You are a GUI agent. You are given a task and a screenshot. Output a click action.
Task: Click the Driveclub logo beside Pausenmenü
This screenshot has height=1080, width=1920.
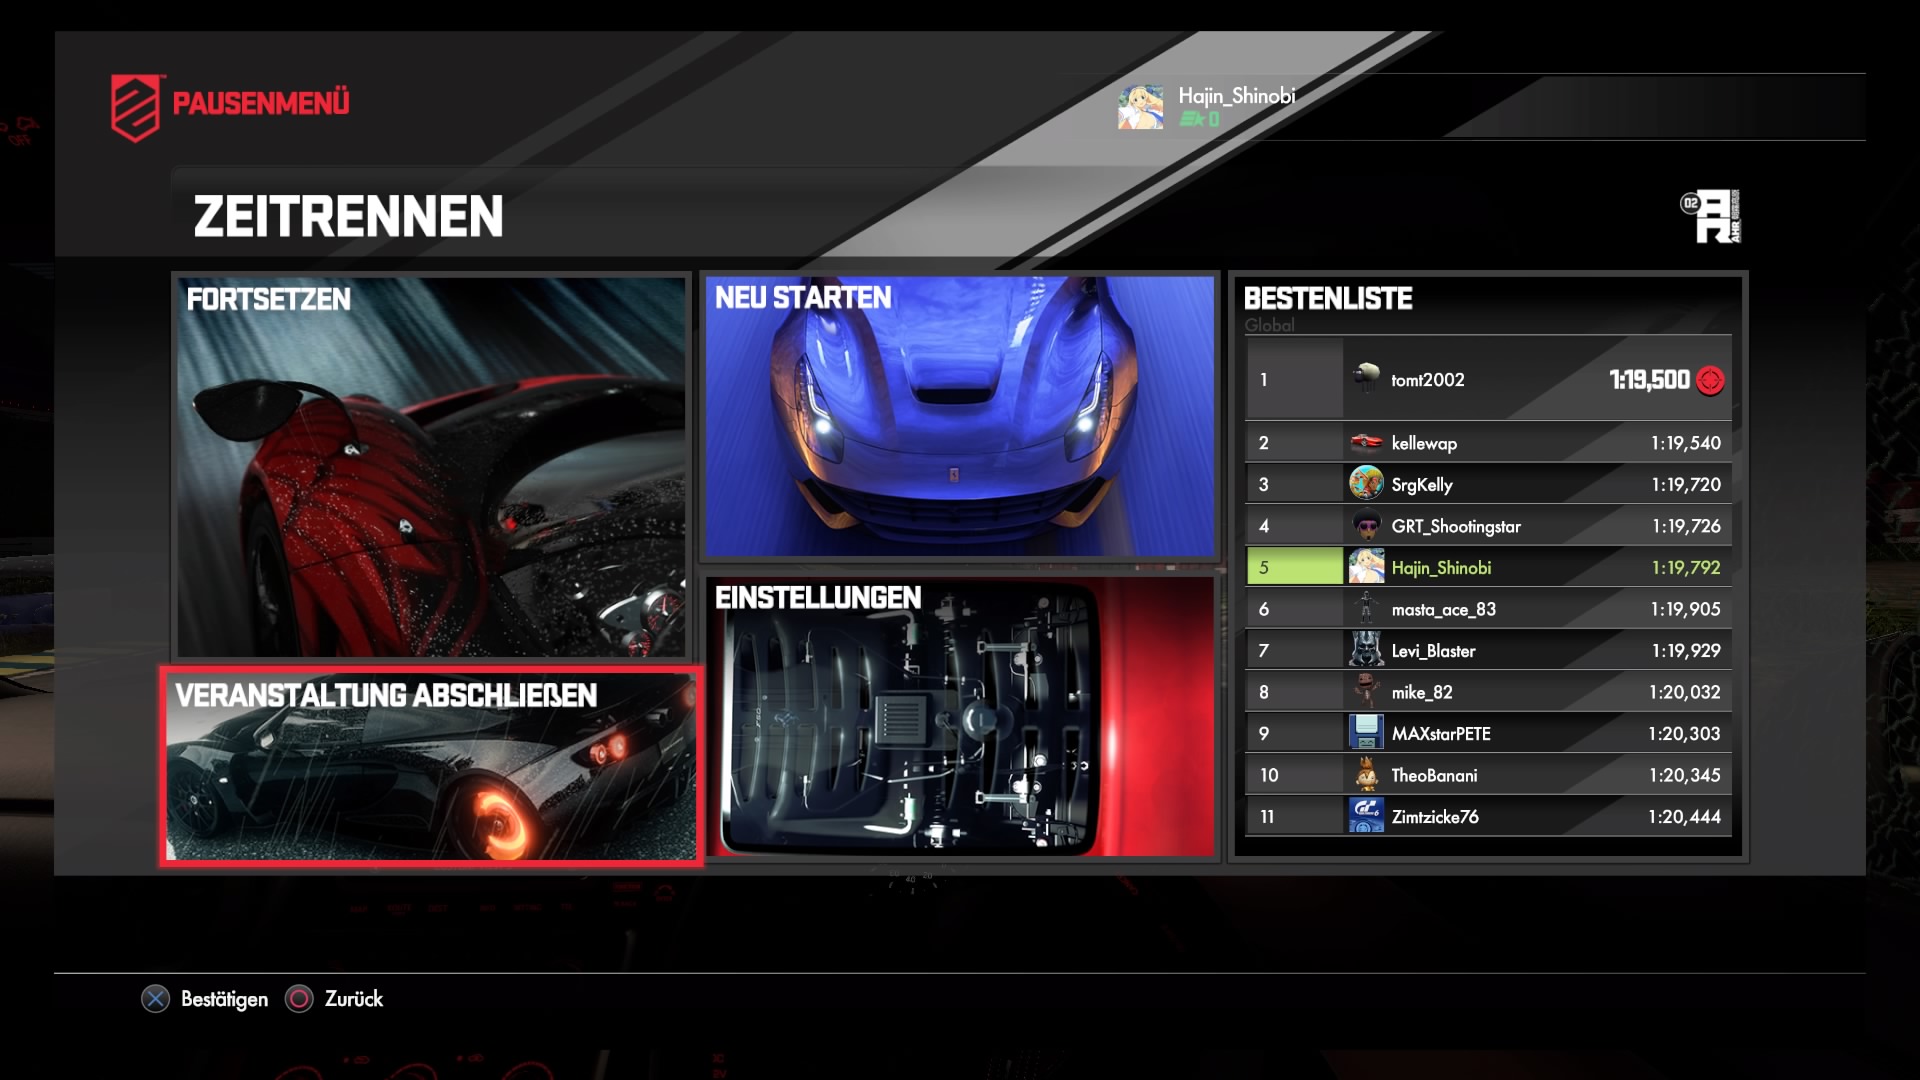135,107
